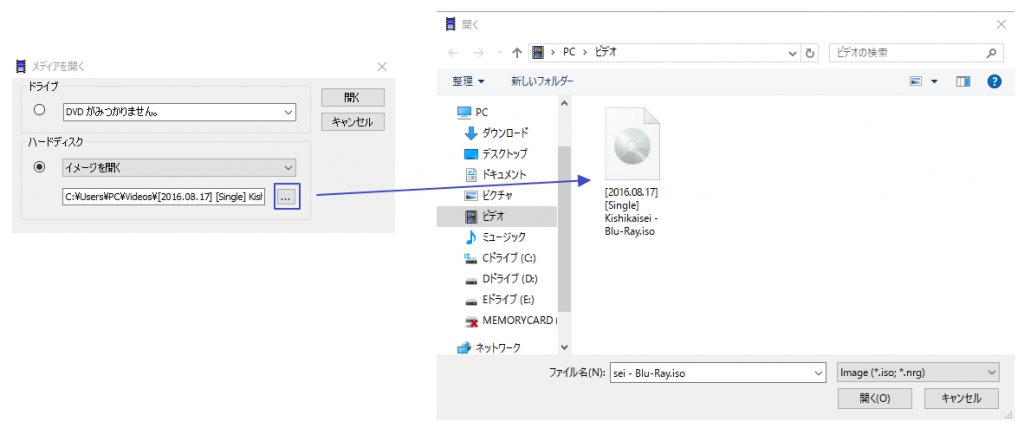Change view layout icon in file dialog
1024x428 pixels.
pyautogui.click(x=917, y=81)
